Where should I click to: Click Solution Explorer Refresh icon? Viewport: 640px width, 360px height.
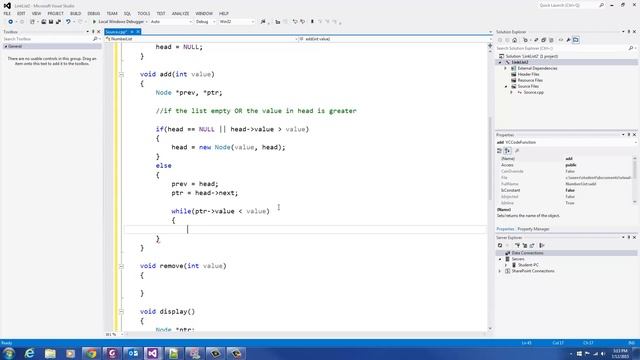point(536,40)
